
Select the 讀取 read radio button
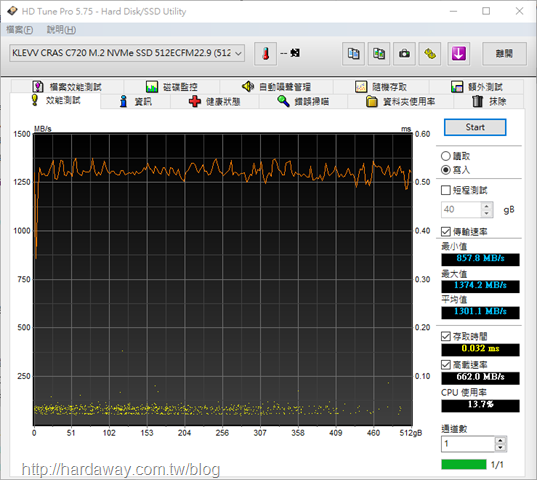point(446,156)
